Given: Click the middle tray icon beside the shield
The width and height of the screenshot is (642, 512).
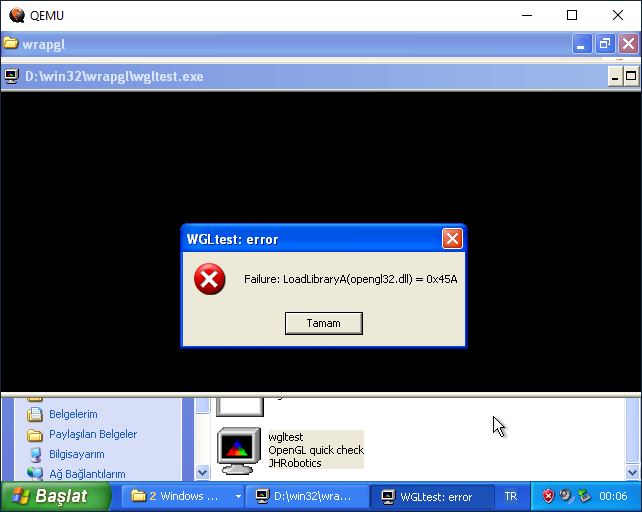Looking at the screenshot, I should click(566, 496).
